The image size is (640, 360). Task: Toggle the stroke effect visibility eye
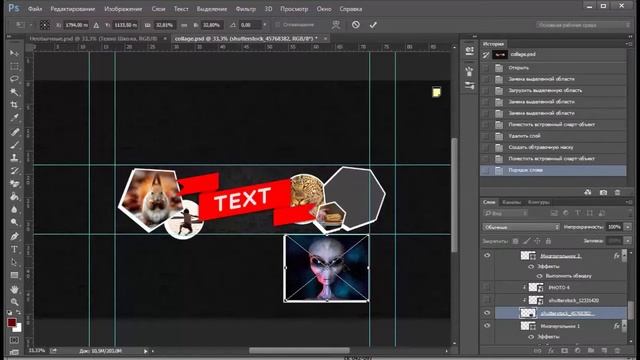540,276
